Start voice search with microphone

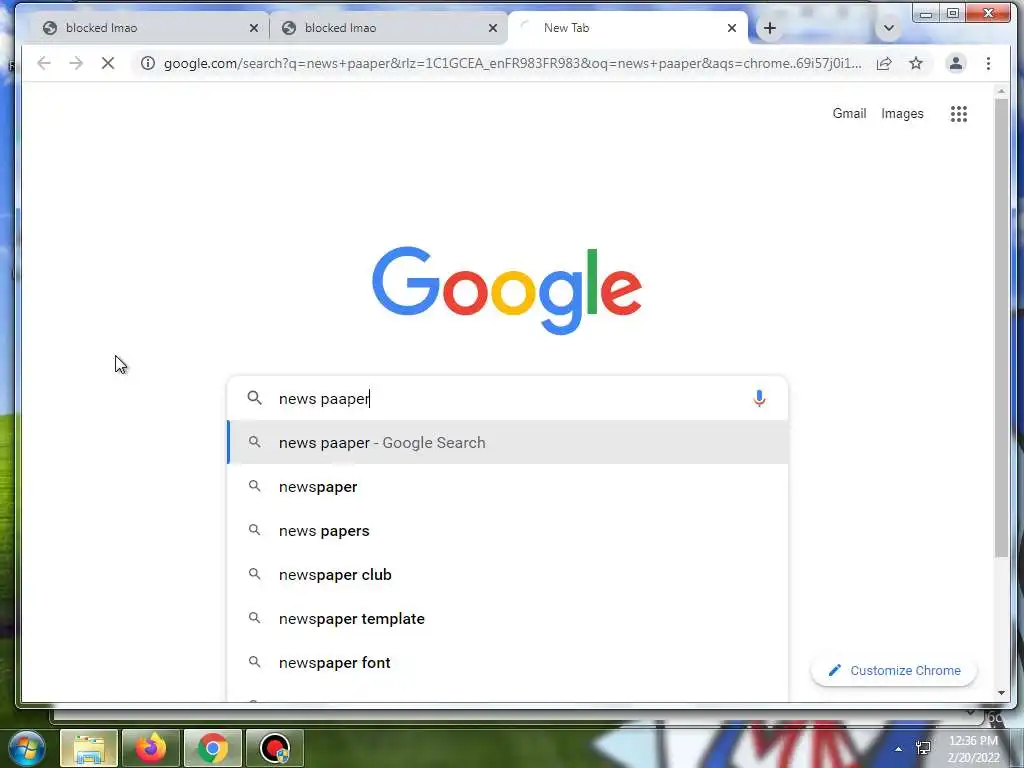pyautogui.click(x=759, y=398)
